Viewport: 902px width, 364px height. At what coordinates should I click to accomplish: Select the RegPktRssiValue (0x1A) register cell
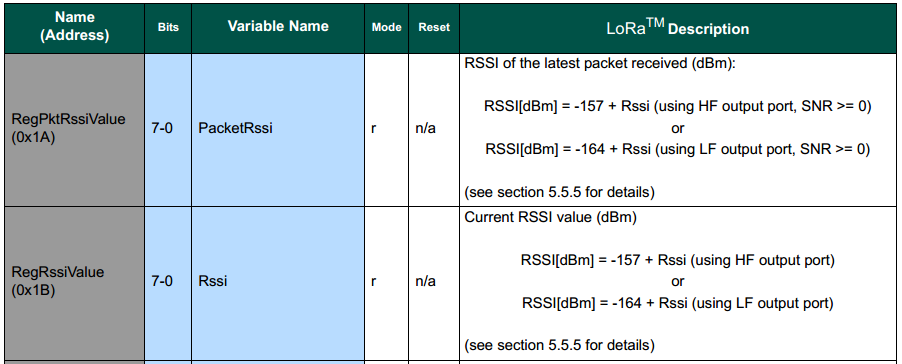pos(74,129)
